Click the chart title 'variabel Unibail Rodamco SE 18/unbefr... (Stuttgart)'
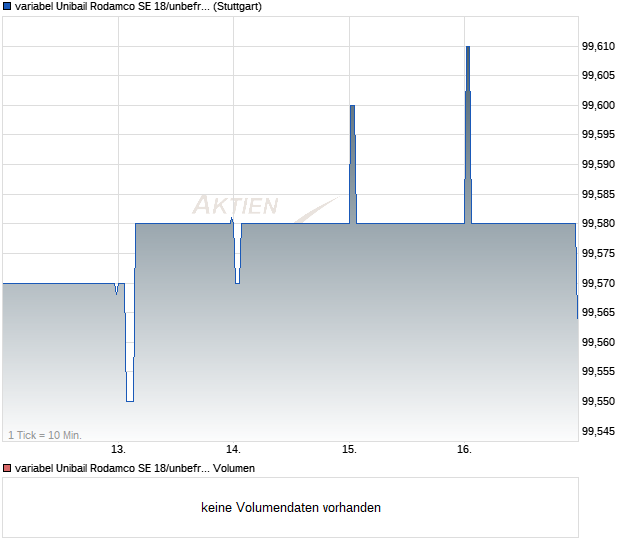 click(138, 7)
